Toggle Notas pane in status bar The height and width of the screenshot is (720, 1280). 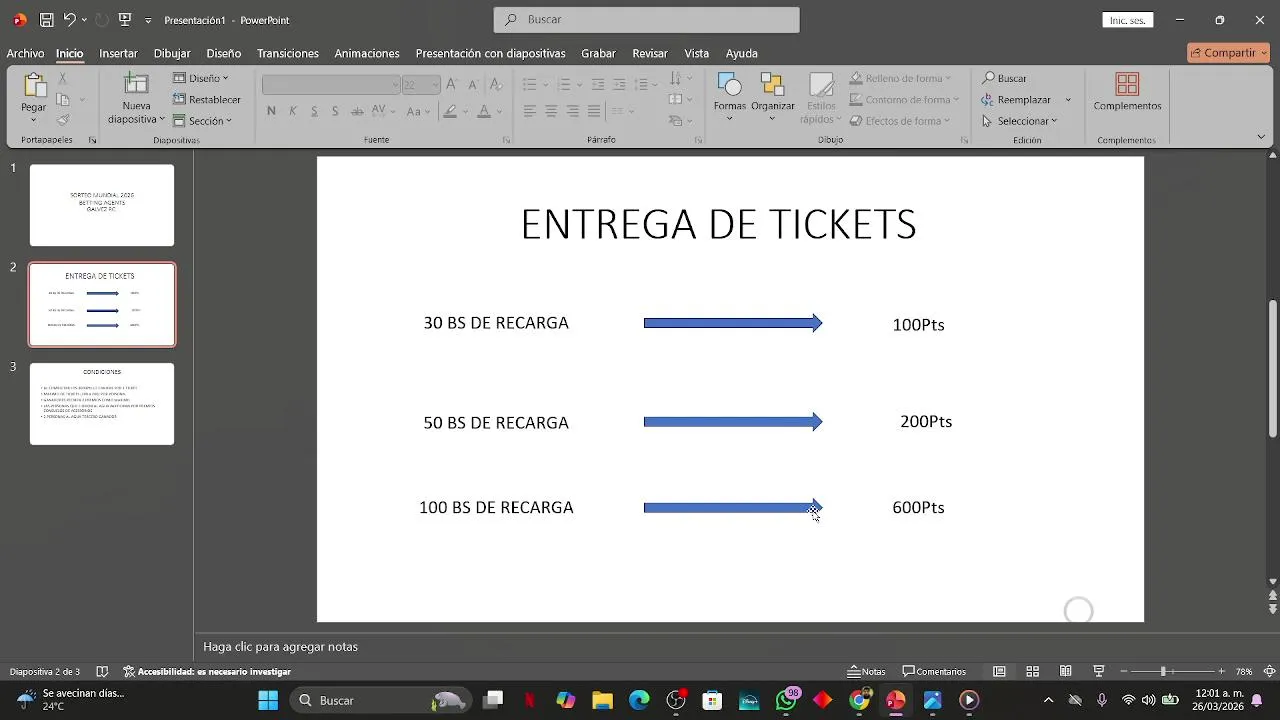tap(866, 671)
